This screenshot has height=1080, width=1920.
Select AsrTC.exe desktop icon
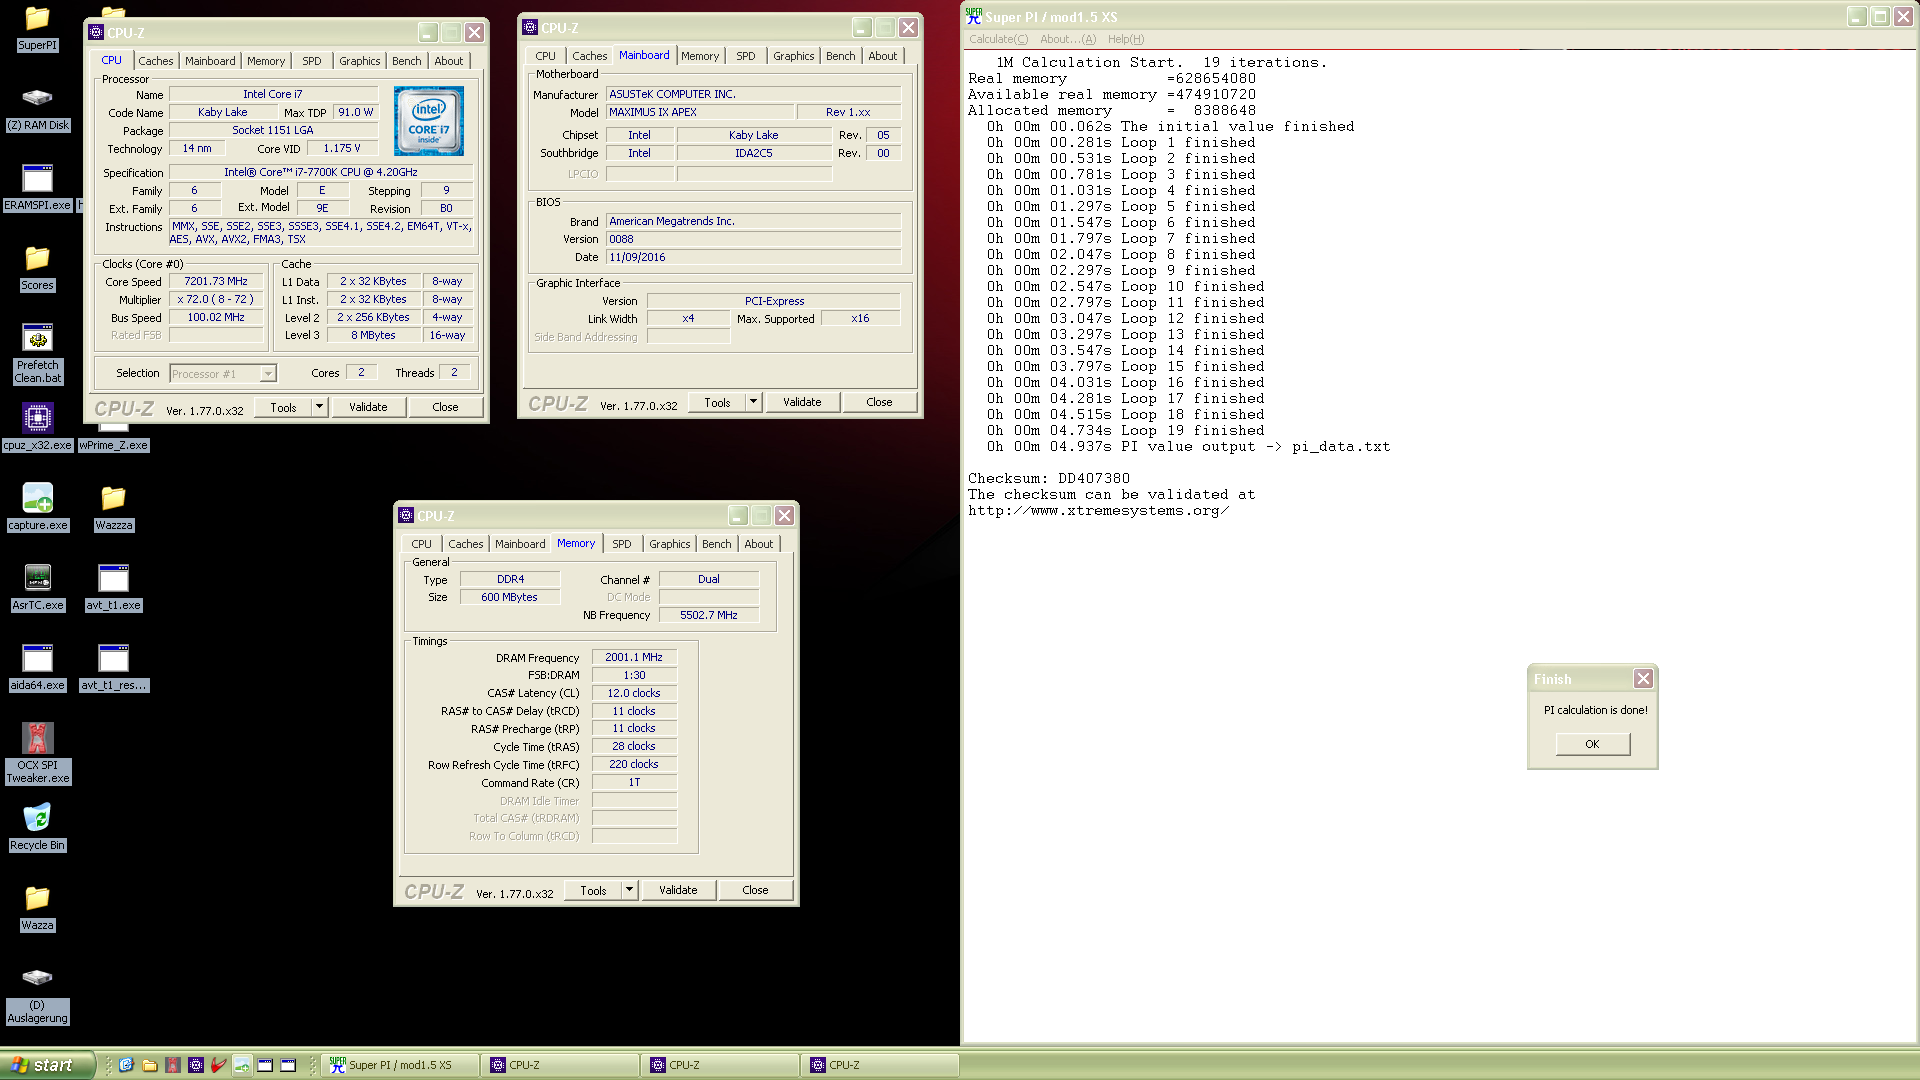click(37, 588)
